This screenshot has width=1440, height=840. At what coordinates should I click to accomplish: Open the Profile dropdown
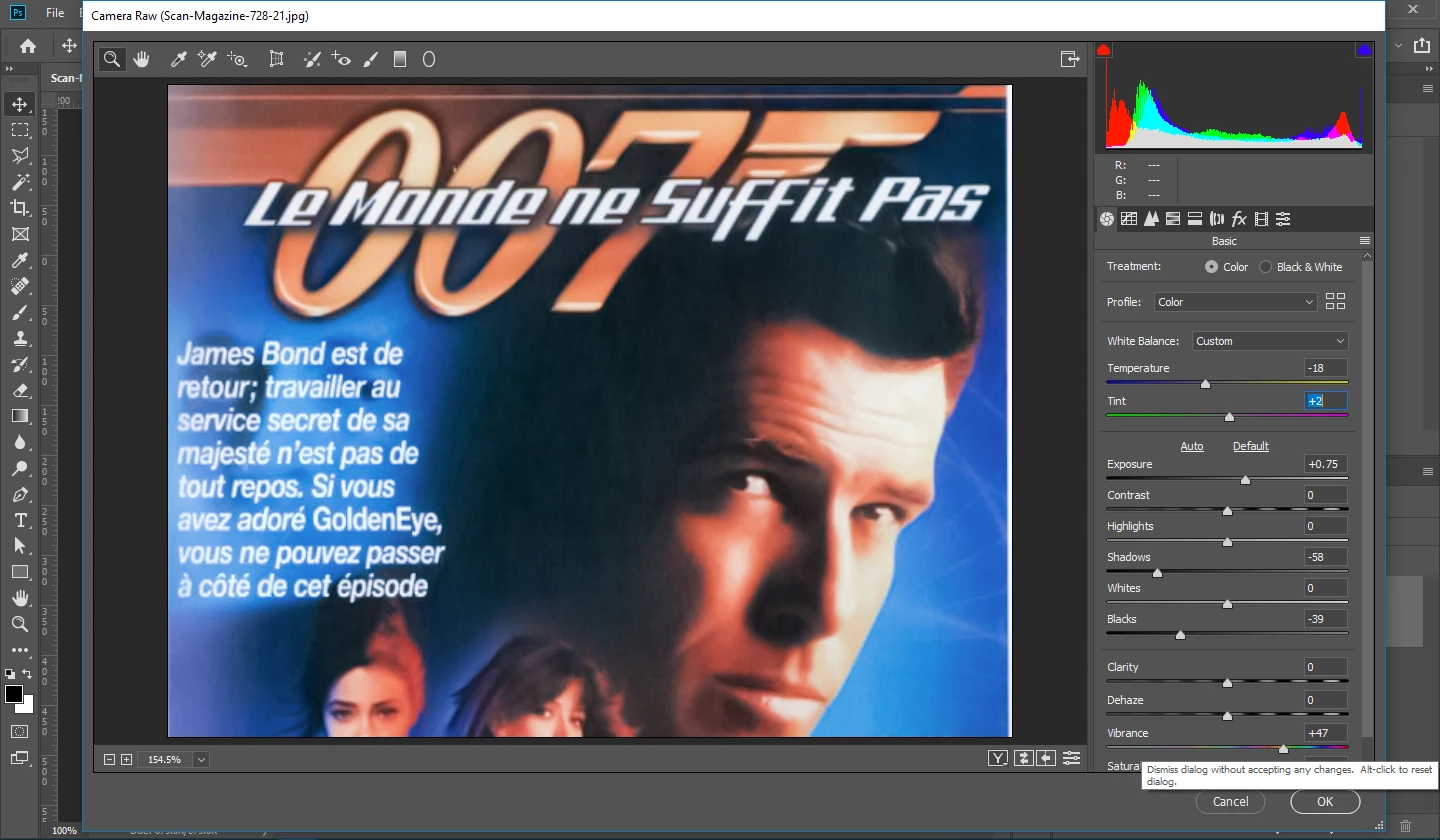[1235, 302]
